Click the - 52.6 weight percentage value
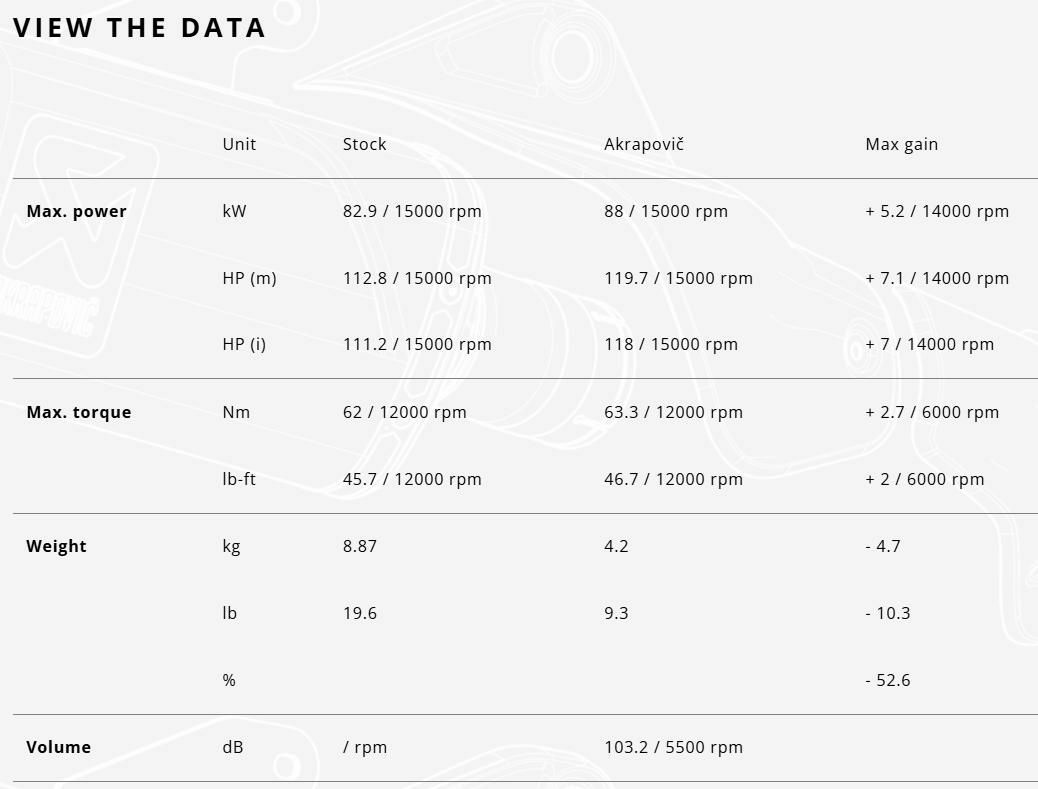 click(x=887, y=680)
